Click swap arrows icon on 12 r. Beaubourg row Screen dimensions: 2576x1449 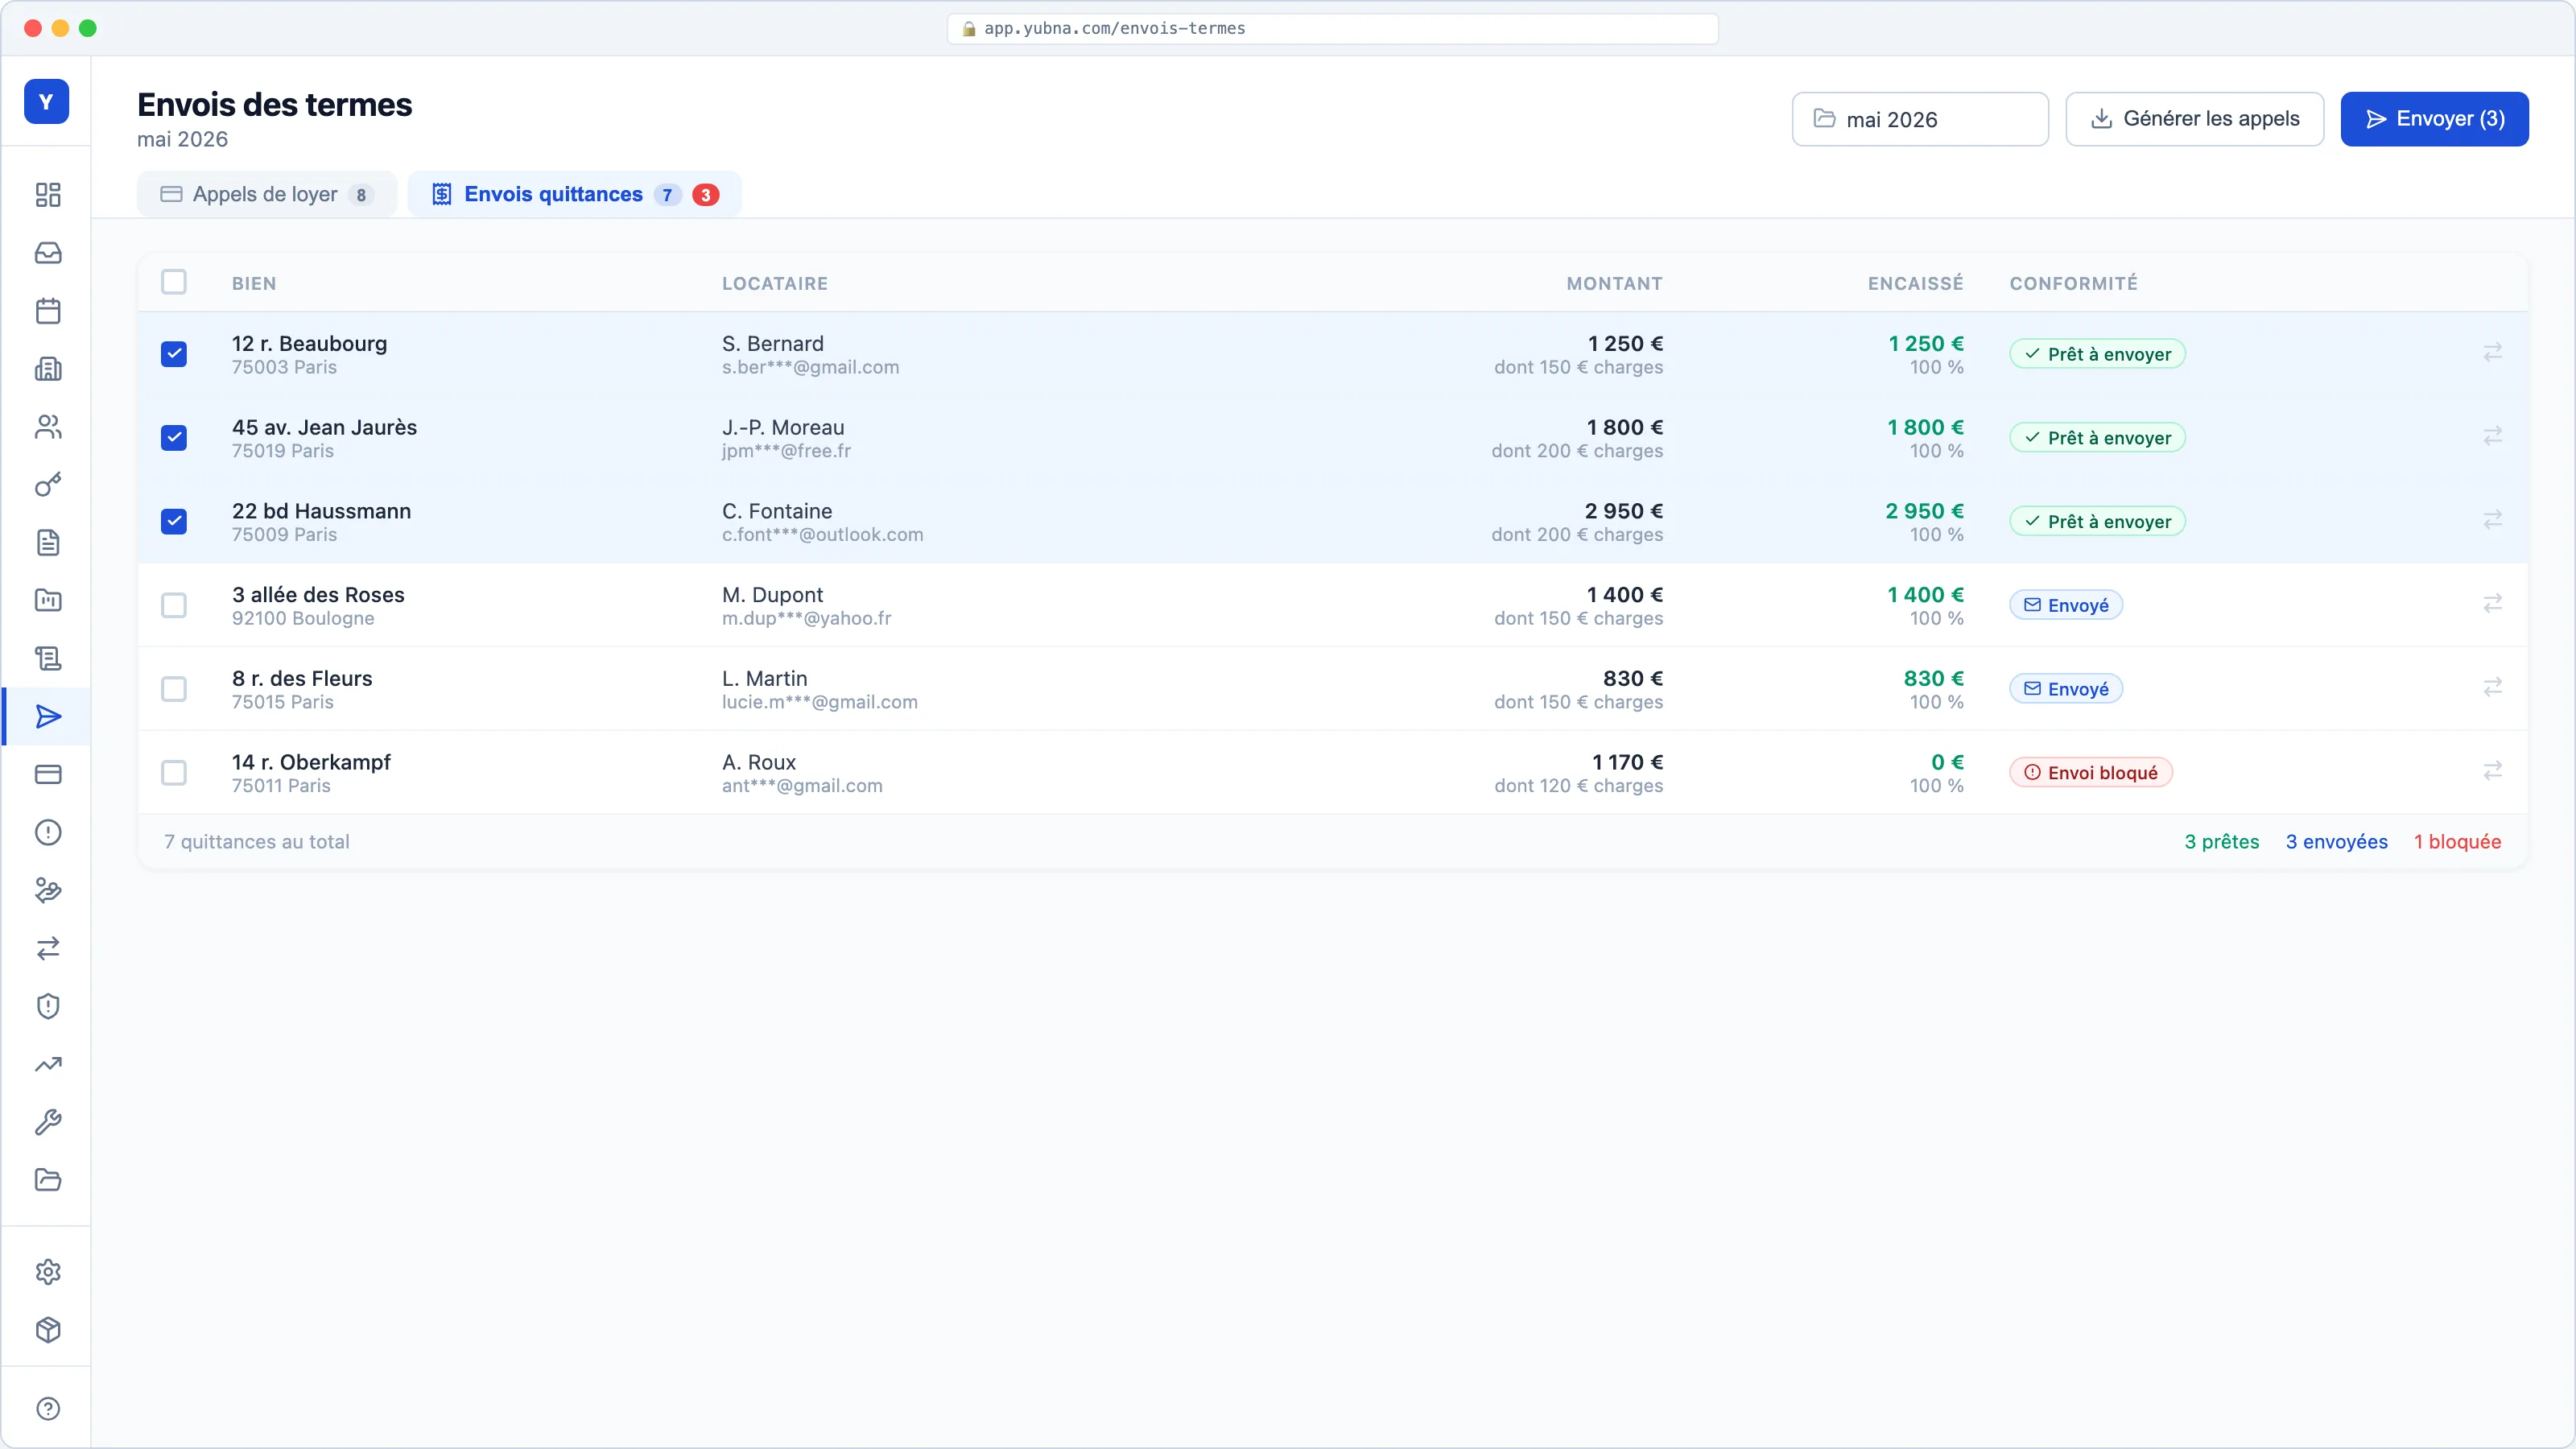click(2493, 352)
